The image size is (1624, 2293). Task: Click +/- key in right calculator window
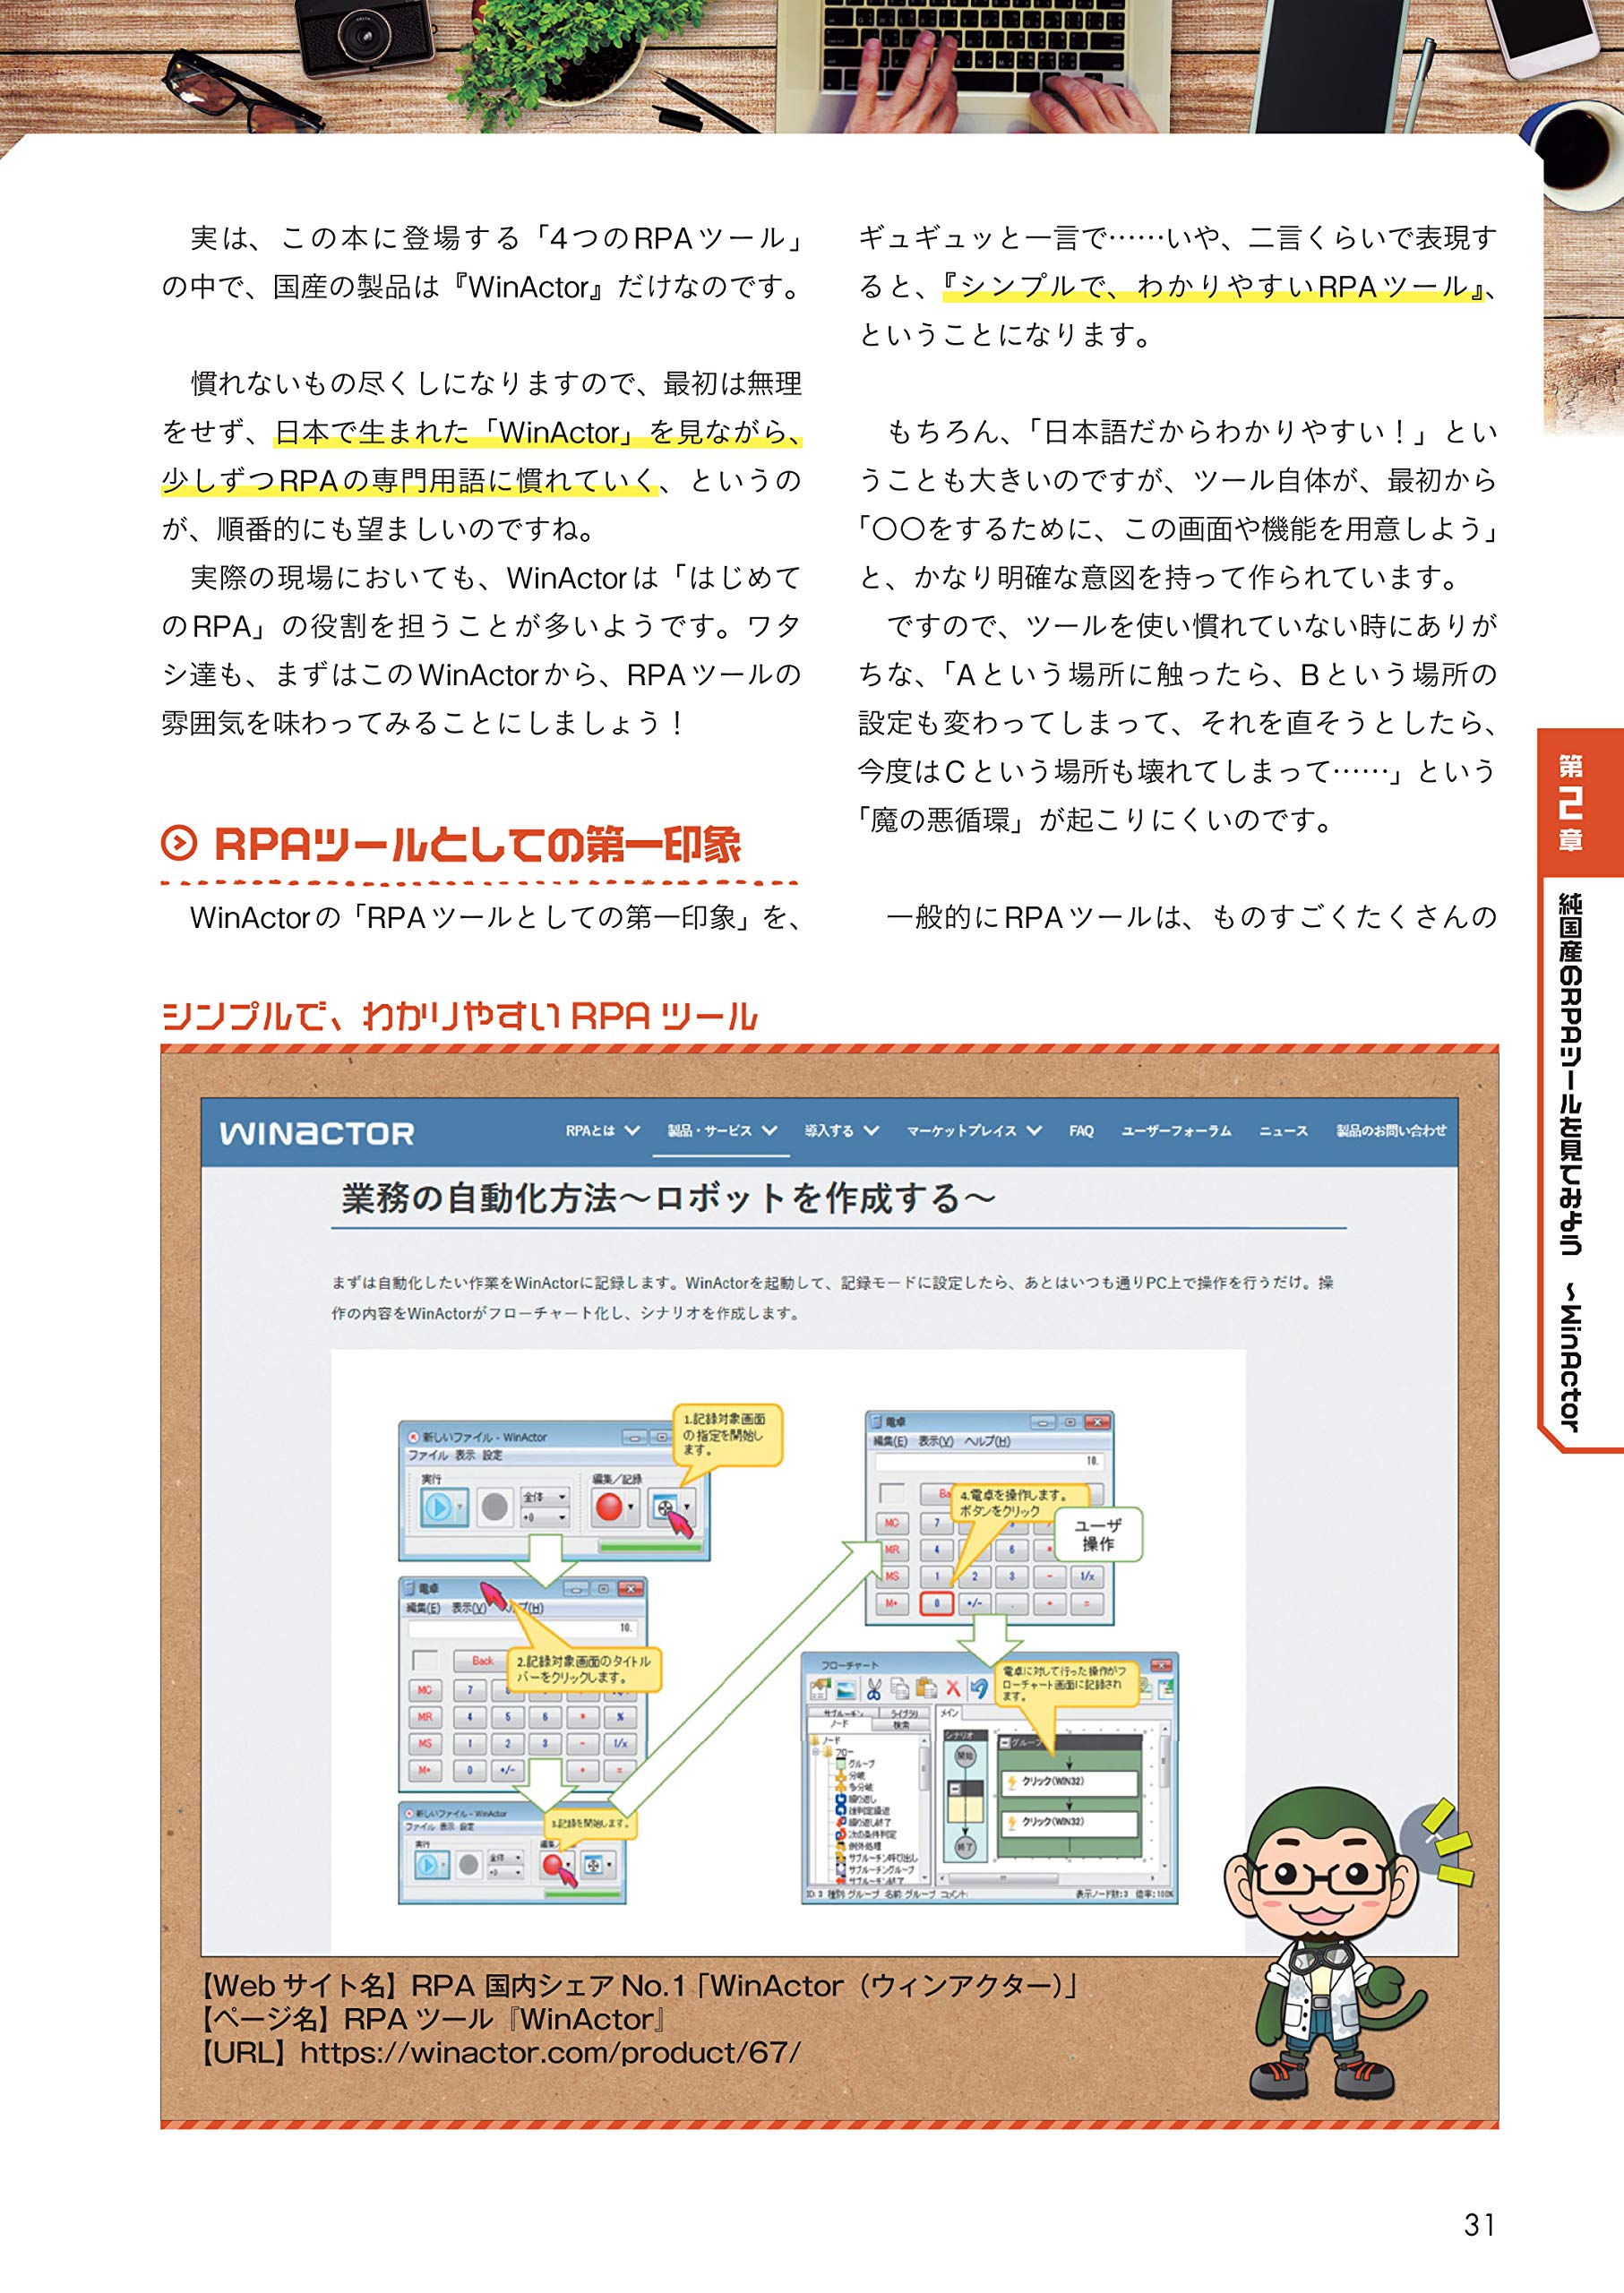pyautogui.click(x=975, y=1604)
